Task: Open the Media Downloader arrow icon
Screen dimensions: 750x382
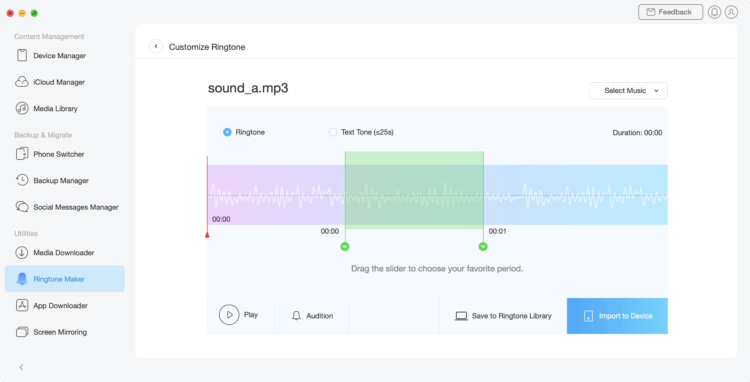Action: tap(22, 252)
